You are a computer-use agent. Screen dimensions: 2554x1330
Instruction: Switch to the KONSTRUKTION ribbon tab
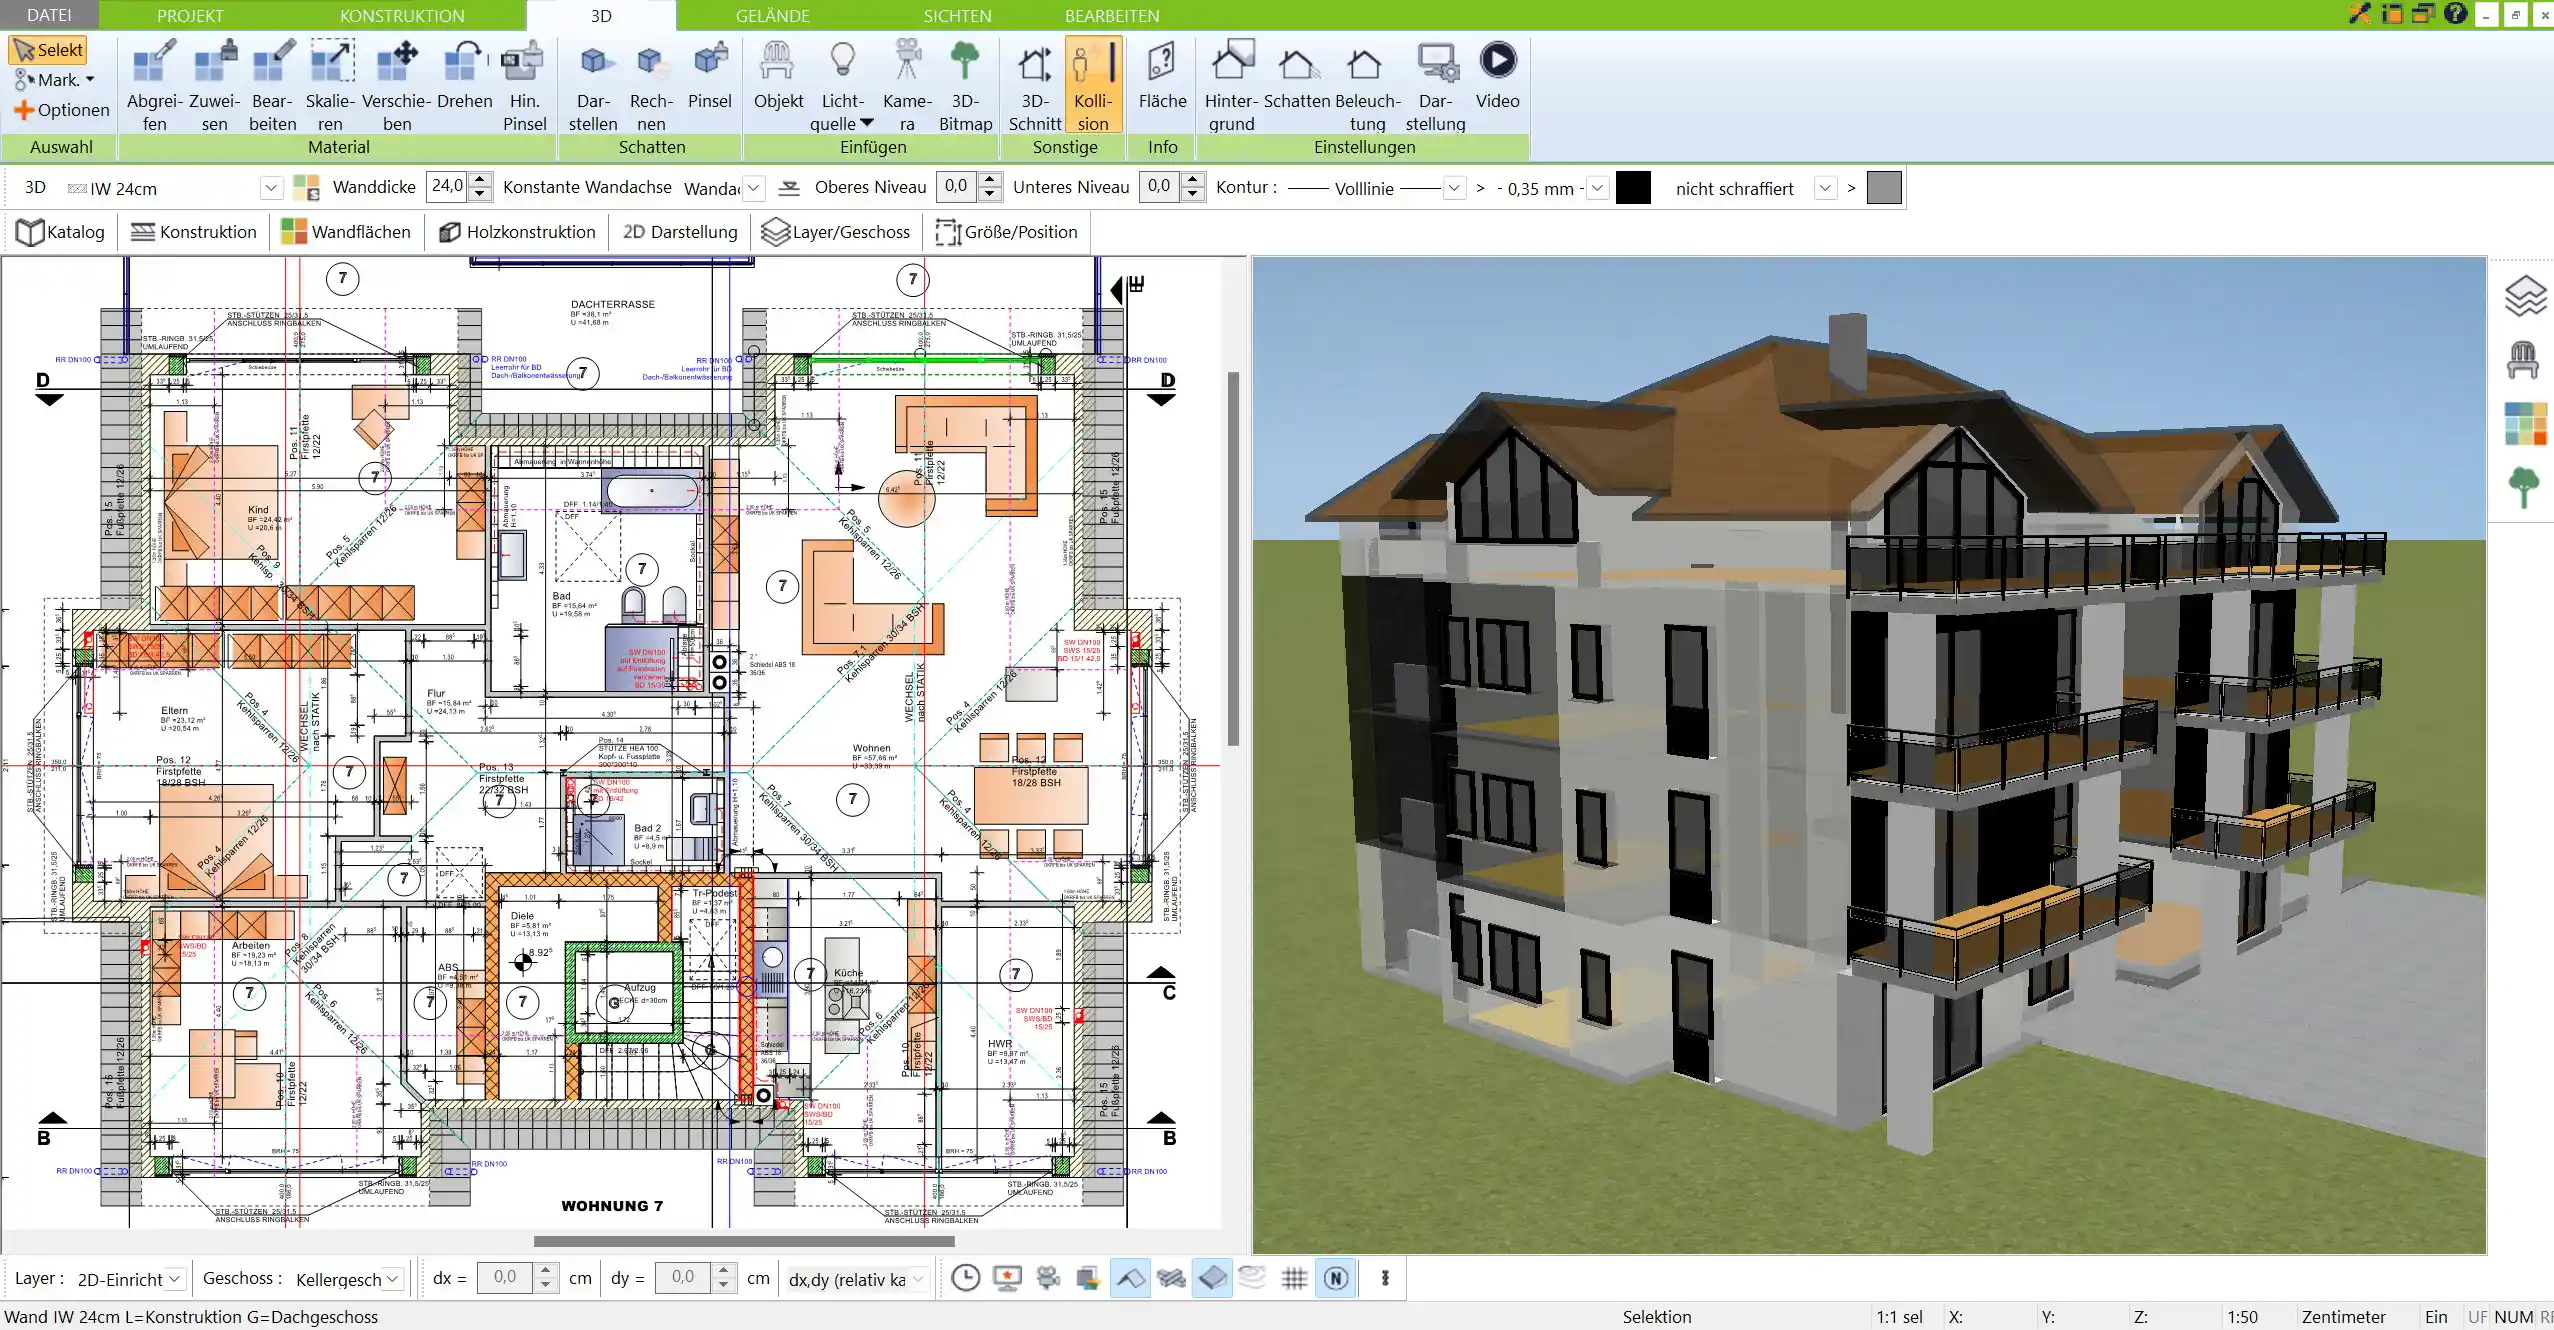pos(402,16)
